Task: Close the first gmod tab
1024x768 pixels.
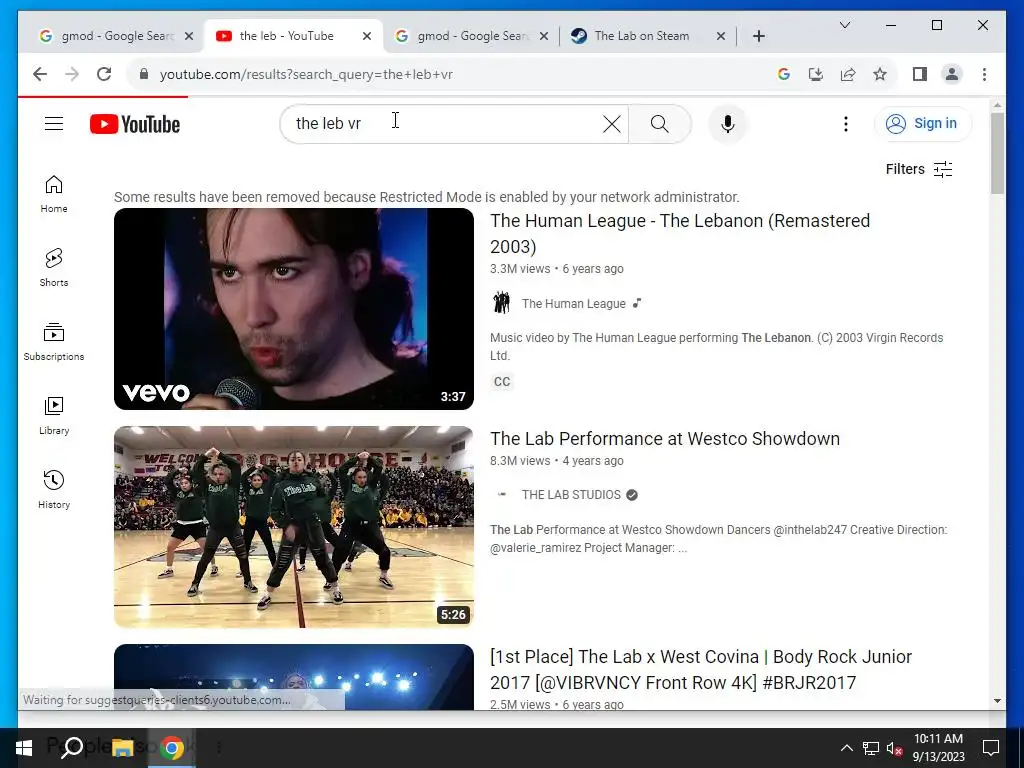Action: [189, 36]
